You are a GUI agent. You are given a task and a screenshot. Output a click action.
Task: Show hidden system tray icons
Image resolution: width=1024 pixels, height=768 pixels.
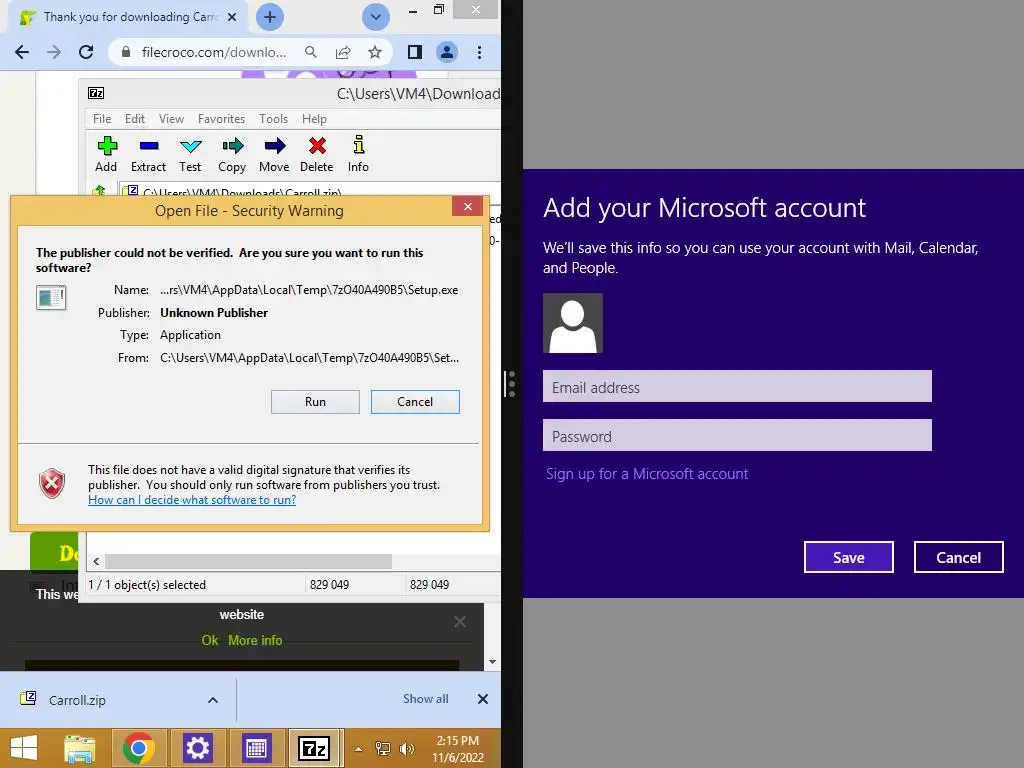click(x=359, y=749)
